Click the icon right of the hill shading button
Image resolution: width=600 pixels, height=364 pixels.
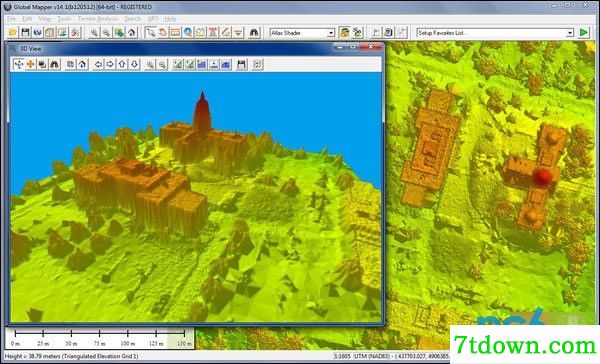pos(357,33)
